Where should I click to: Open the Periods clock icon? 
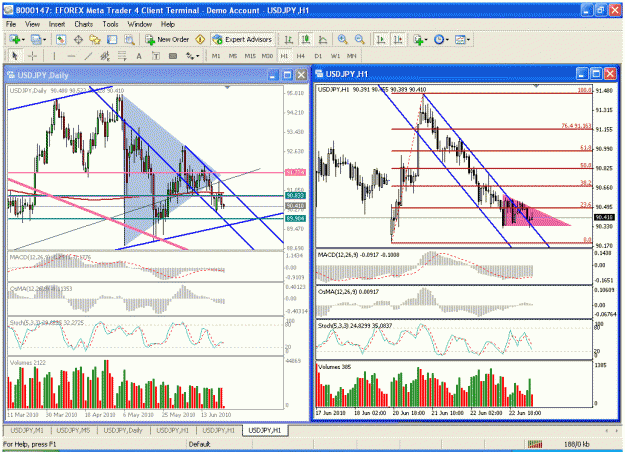coord(439,39)
